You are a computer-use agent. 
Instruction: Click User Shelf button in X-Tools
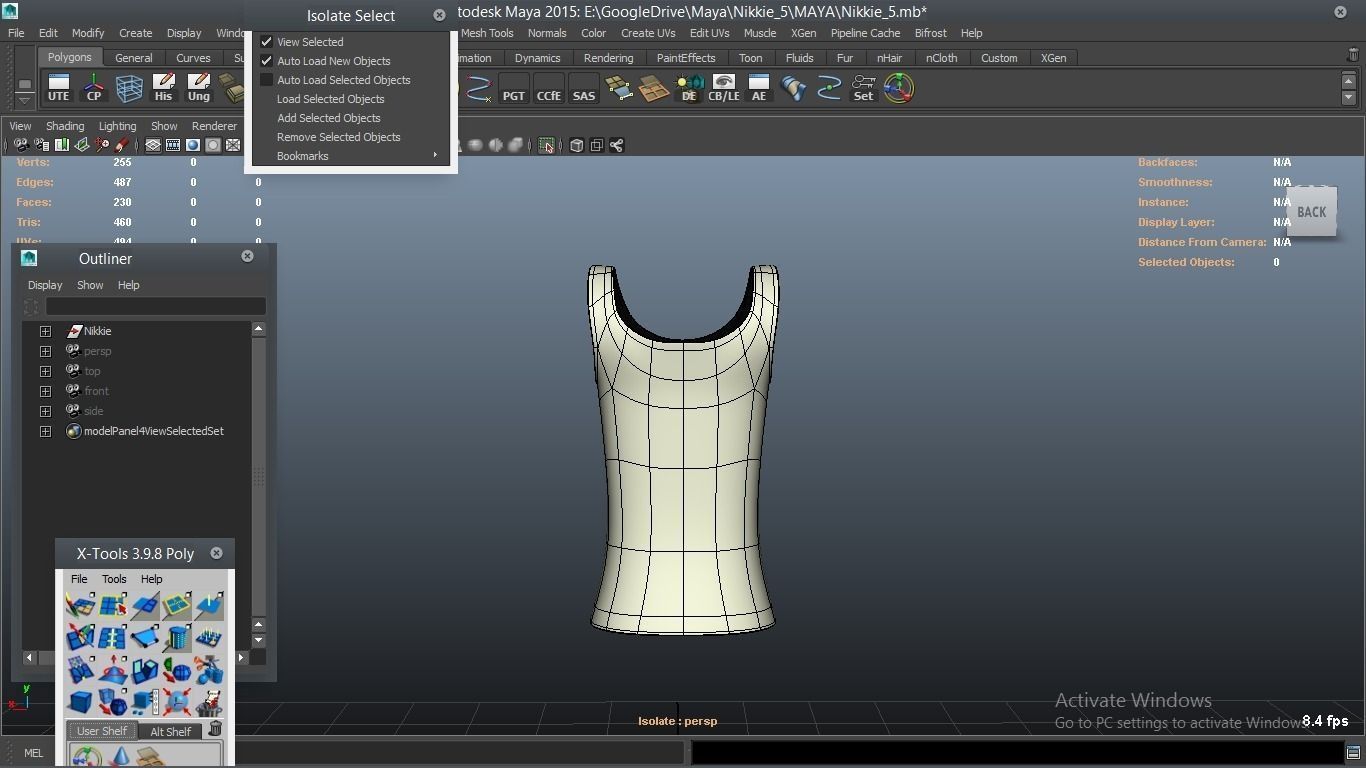coord(102,731)
